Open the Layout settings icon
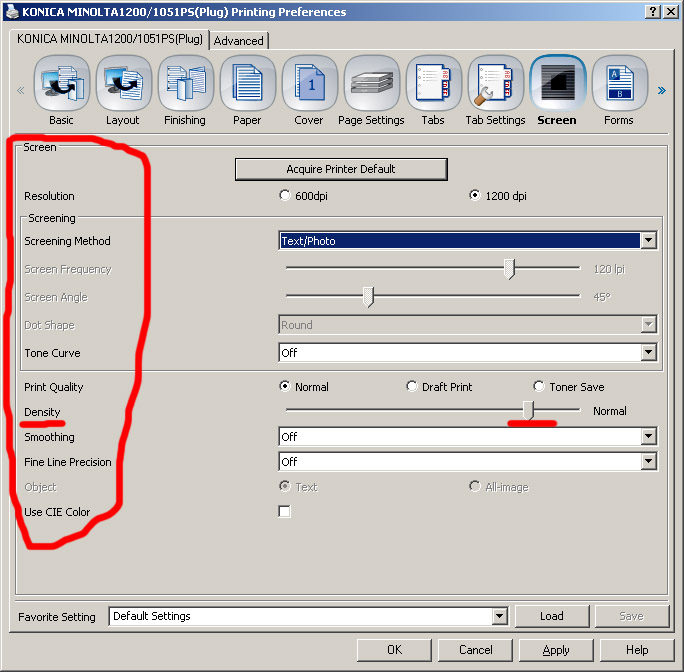 point(123,83)
